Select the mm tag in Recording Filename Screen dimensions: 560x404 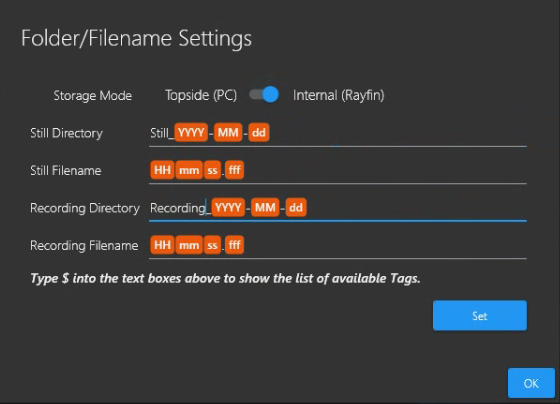point(189,245)
